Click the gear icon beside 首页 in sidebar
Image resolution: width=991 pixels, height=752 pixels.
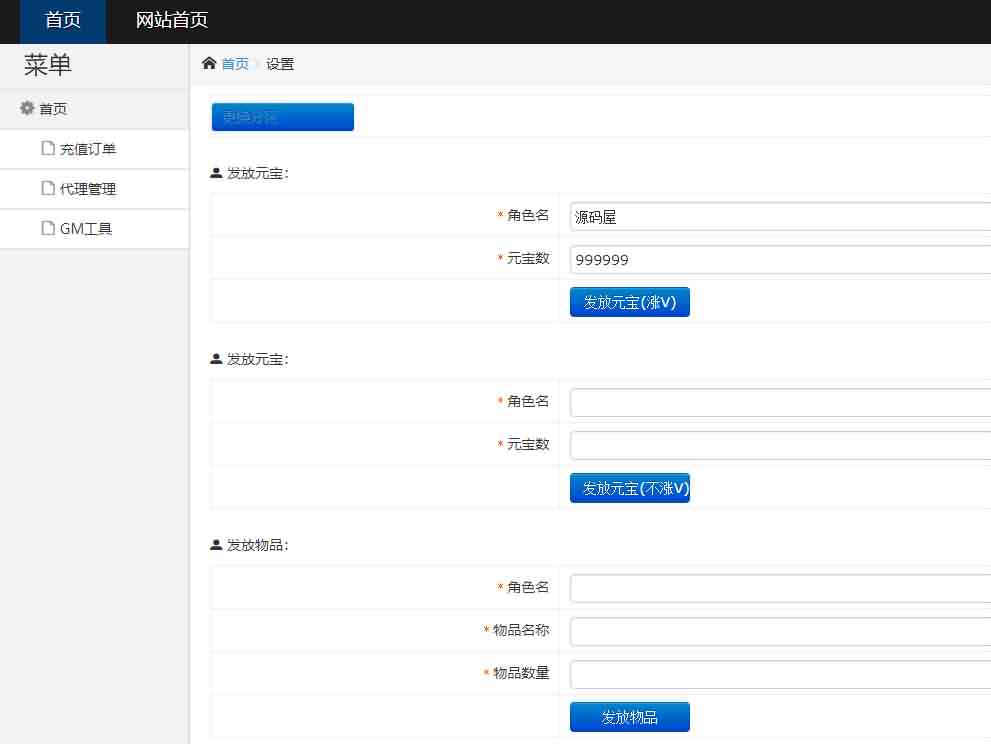coord(27,108)
